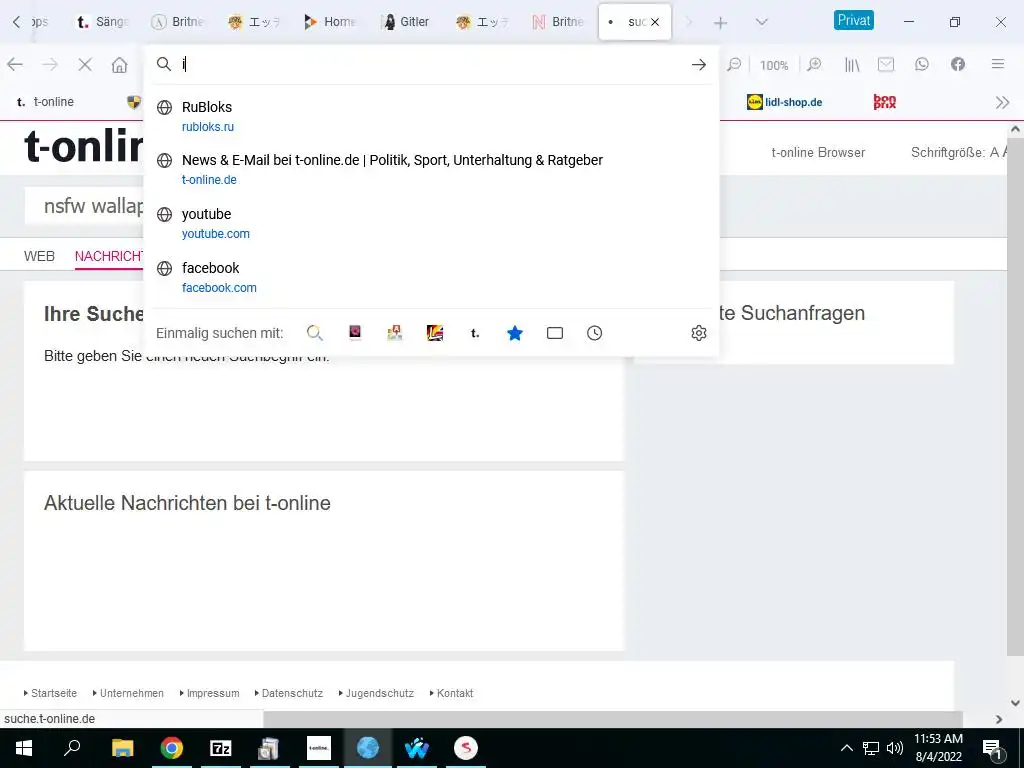
Task: Search once with the pink square engine icon
Action: [355, 333]
